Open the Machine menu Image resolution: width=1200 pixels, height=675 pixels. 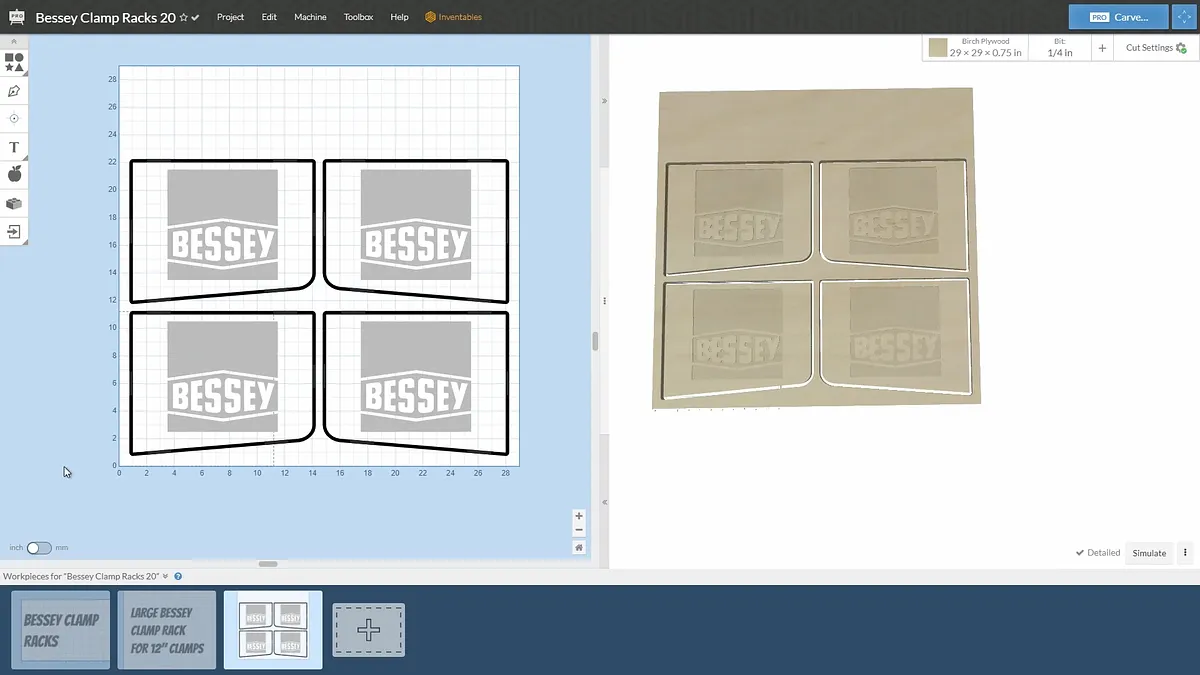point(310,17)
